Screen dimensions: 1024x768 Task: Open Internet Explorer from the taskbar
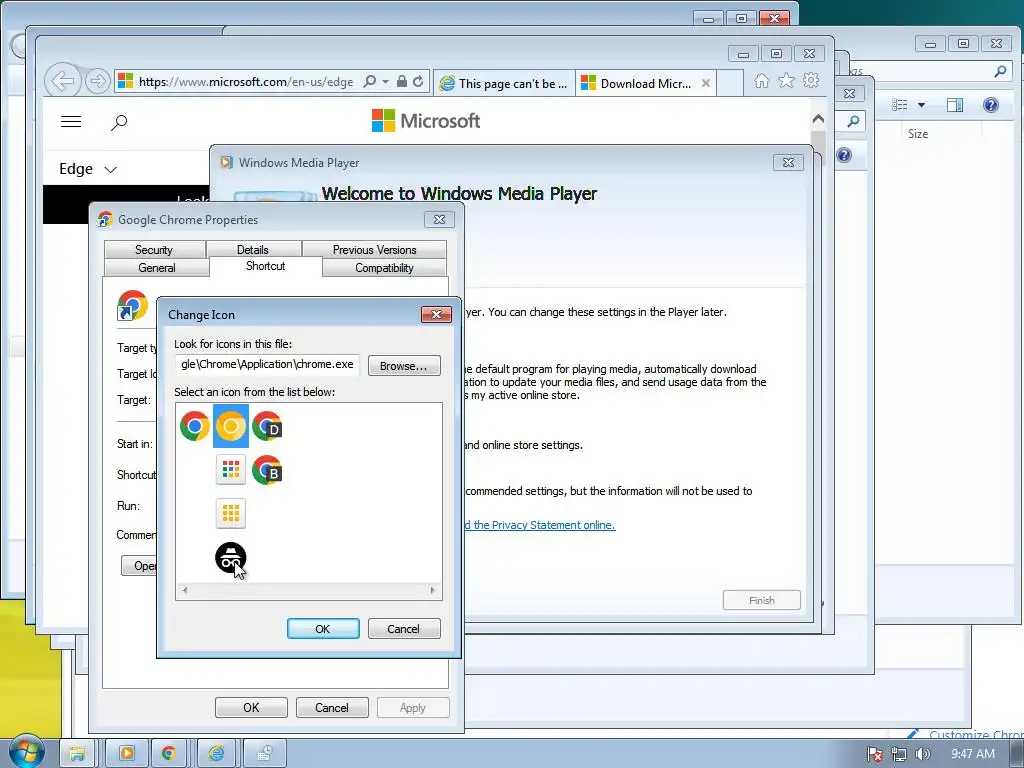216,754
